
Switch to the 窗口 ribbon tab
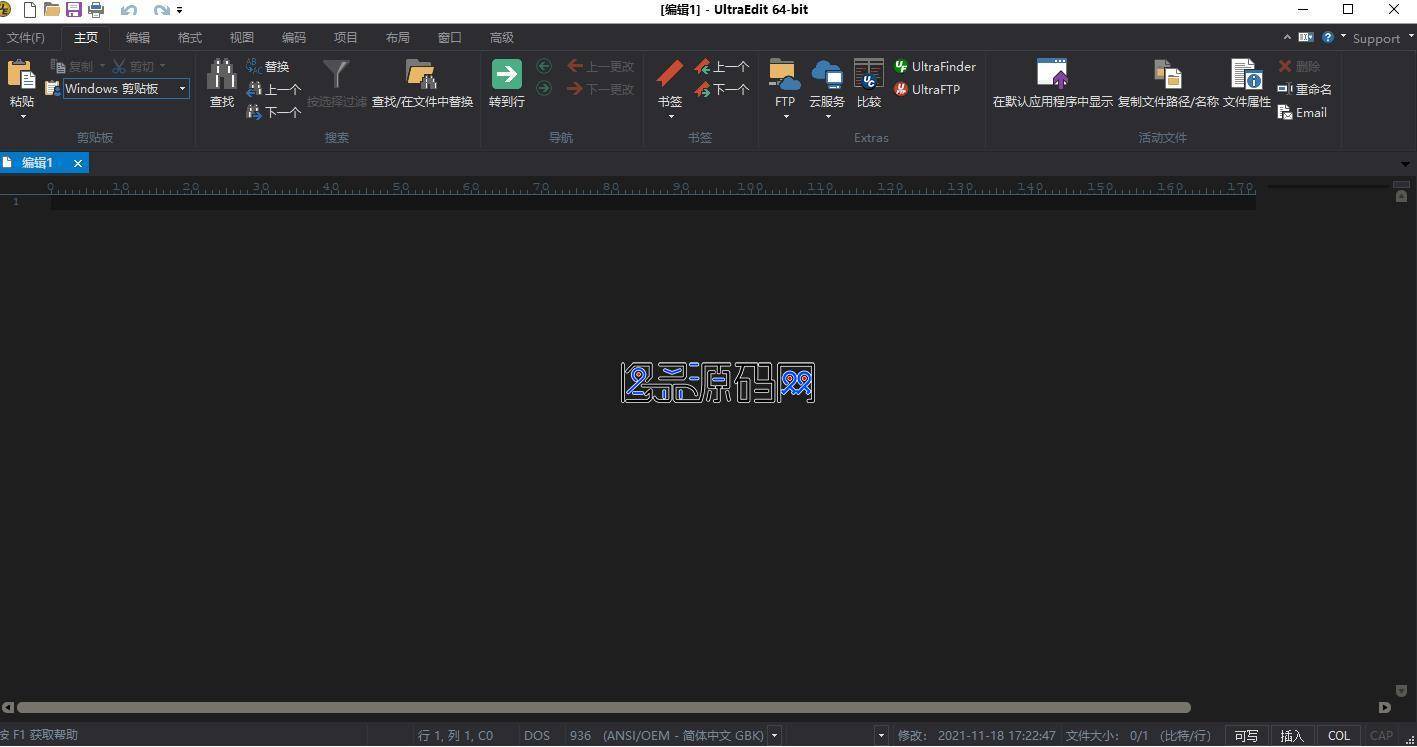[450, 37]
